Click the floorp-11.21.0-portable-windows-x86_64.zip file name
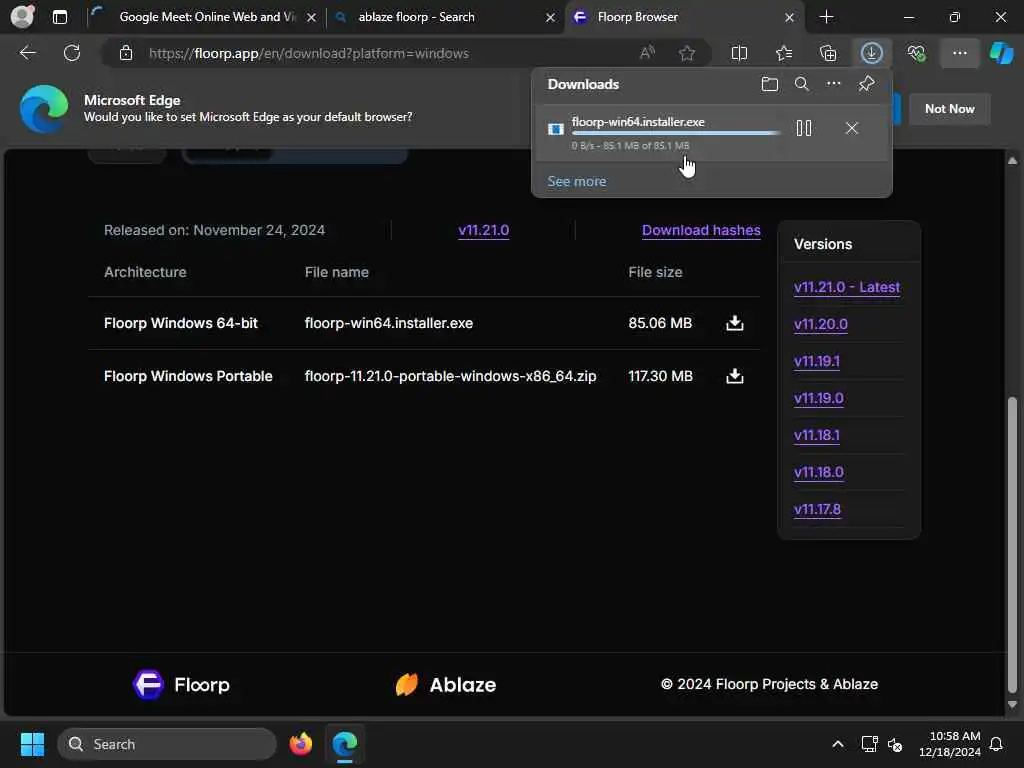1024x768 pixels. pyautogui.click(x=450, y=376)
